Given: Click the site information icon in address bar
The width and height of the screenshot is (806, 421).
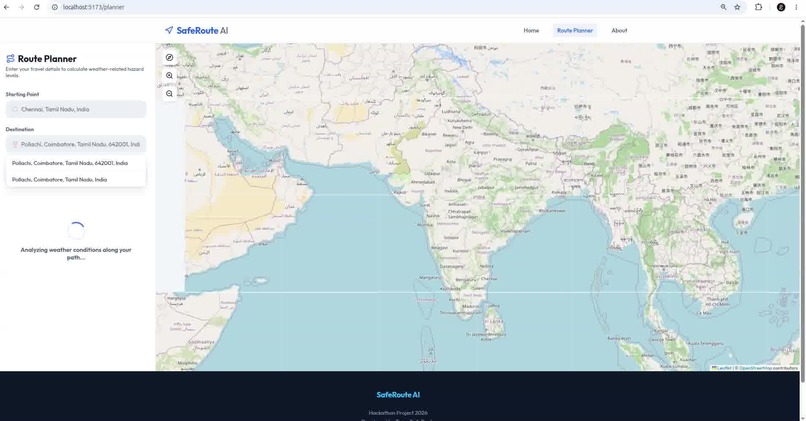Looking at the screenshot, I should click(54, 7).
